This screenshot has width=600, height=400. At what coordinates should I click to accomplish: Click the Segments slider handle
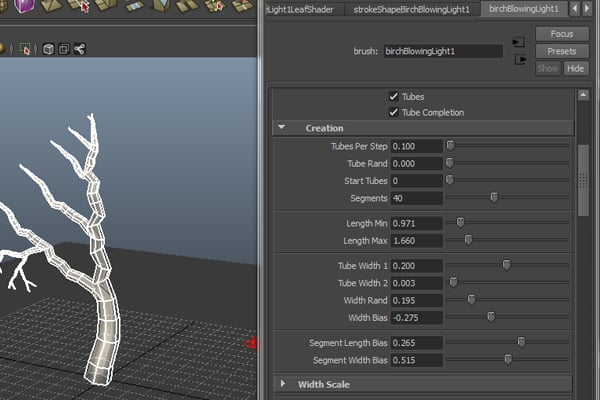[x=494, y=197]
